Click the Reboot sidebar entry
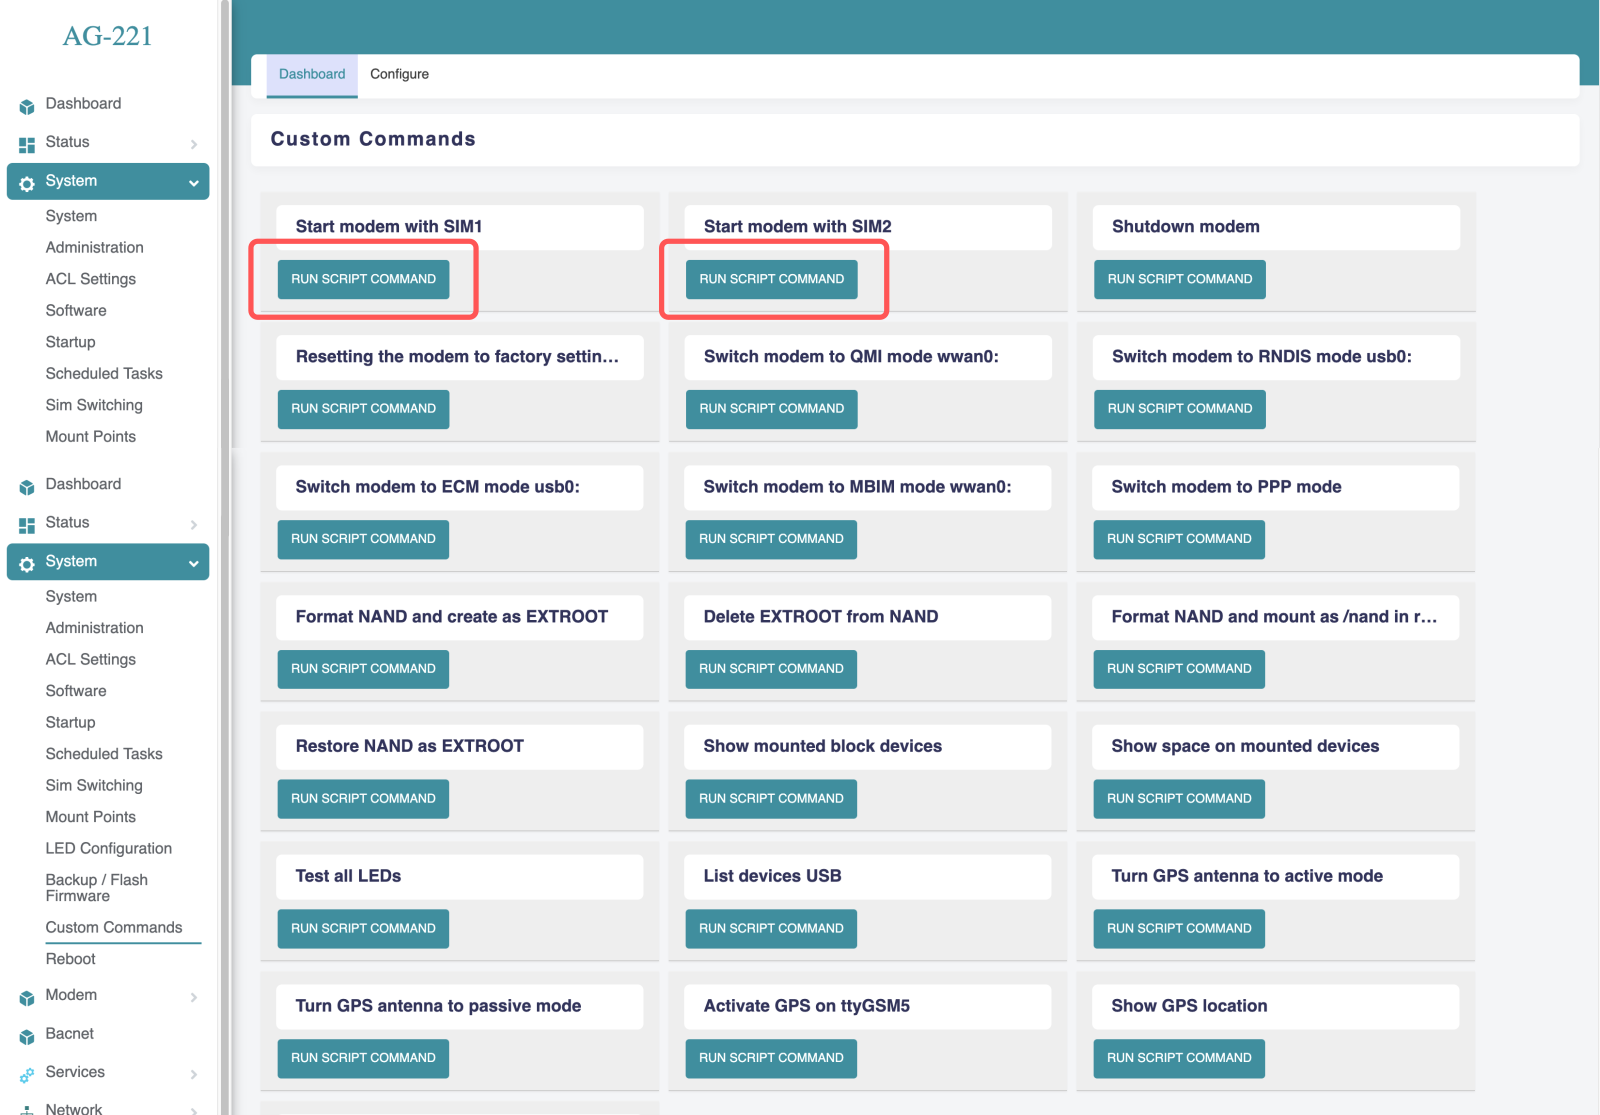 pyautogui.click(x=70, y=958)
